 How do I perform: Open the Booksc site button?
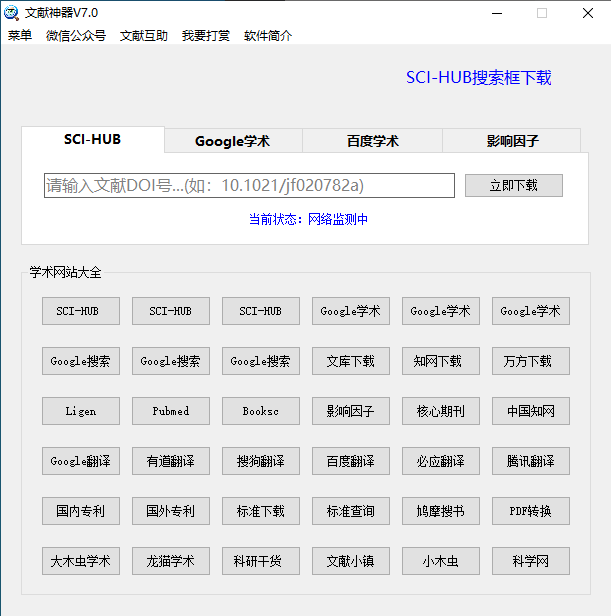point(261,411)
